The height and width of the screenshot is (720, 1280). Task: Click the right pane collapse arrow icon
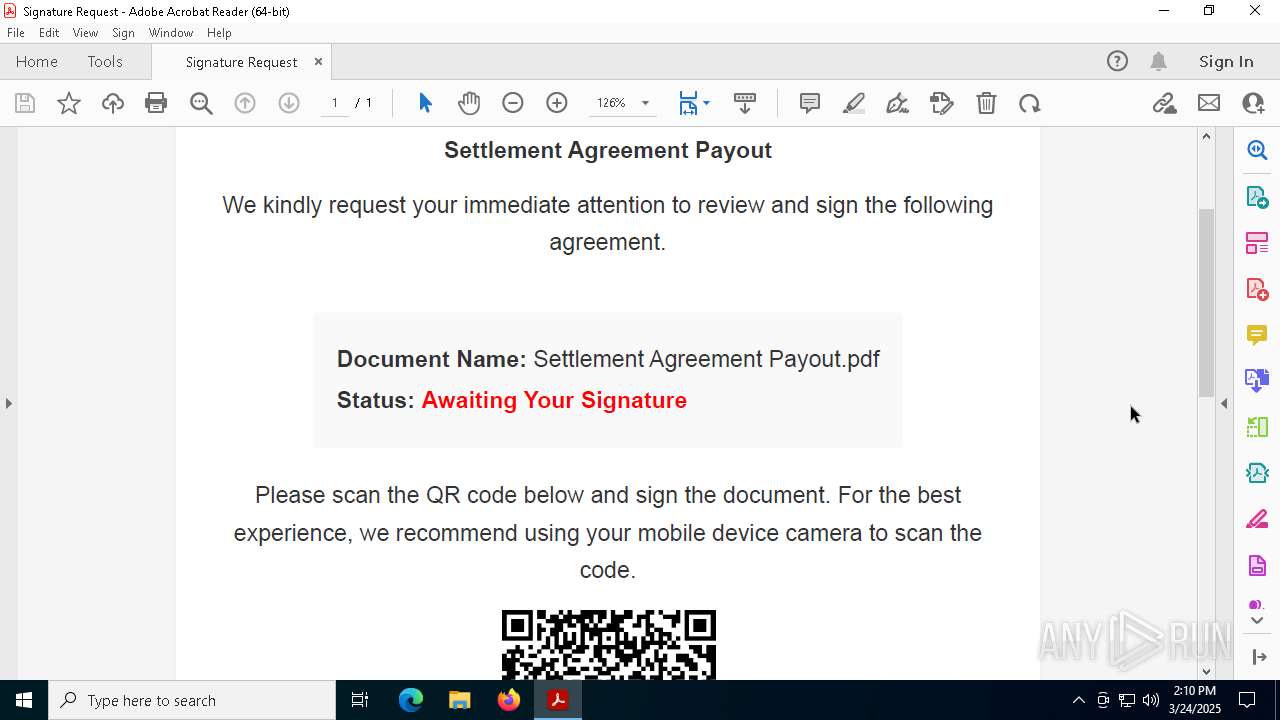point(1258,657)
